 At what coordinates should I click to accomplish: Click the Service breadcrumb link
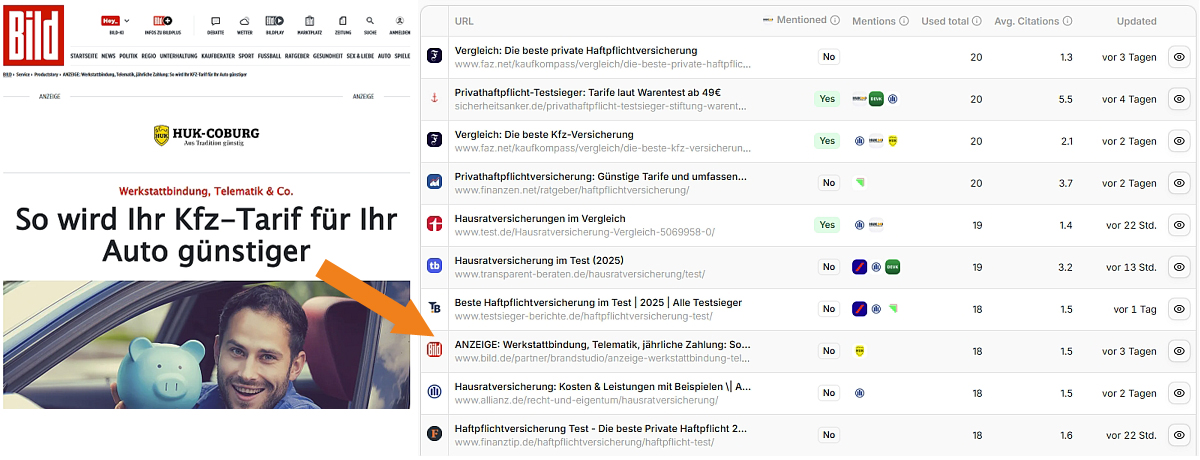pyautogui.click(x=23, y=74)
